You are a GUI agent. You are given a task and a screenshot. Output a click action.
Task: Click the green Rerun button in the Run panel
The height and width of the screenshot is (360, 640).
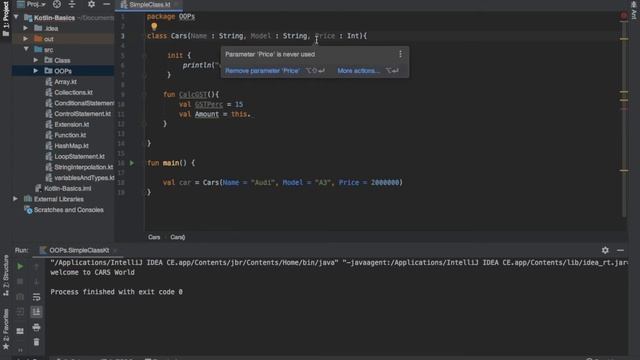(20, 267)
